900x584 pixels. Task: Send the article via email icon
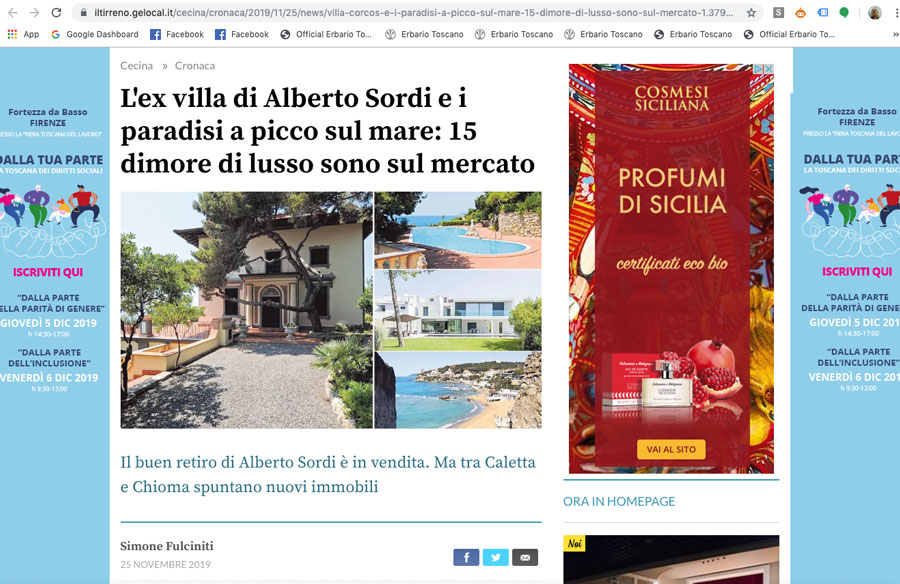pyautogui.click(x=525, y=557)
